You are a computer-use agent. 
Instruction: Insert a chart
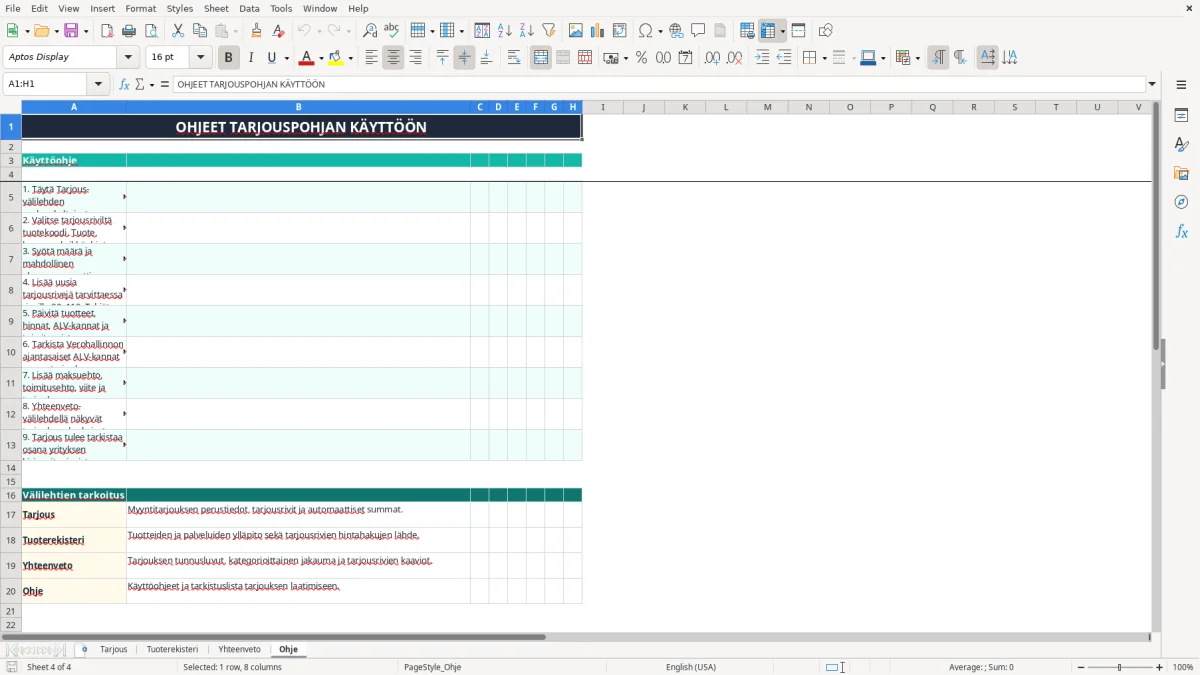(598, 31)
